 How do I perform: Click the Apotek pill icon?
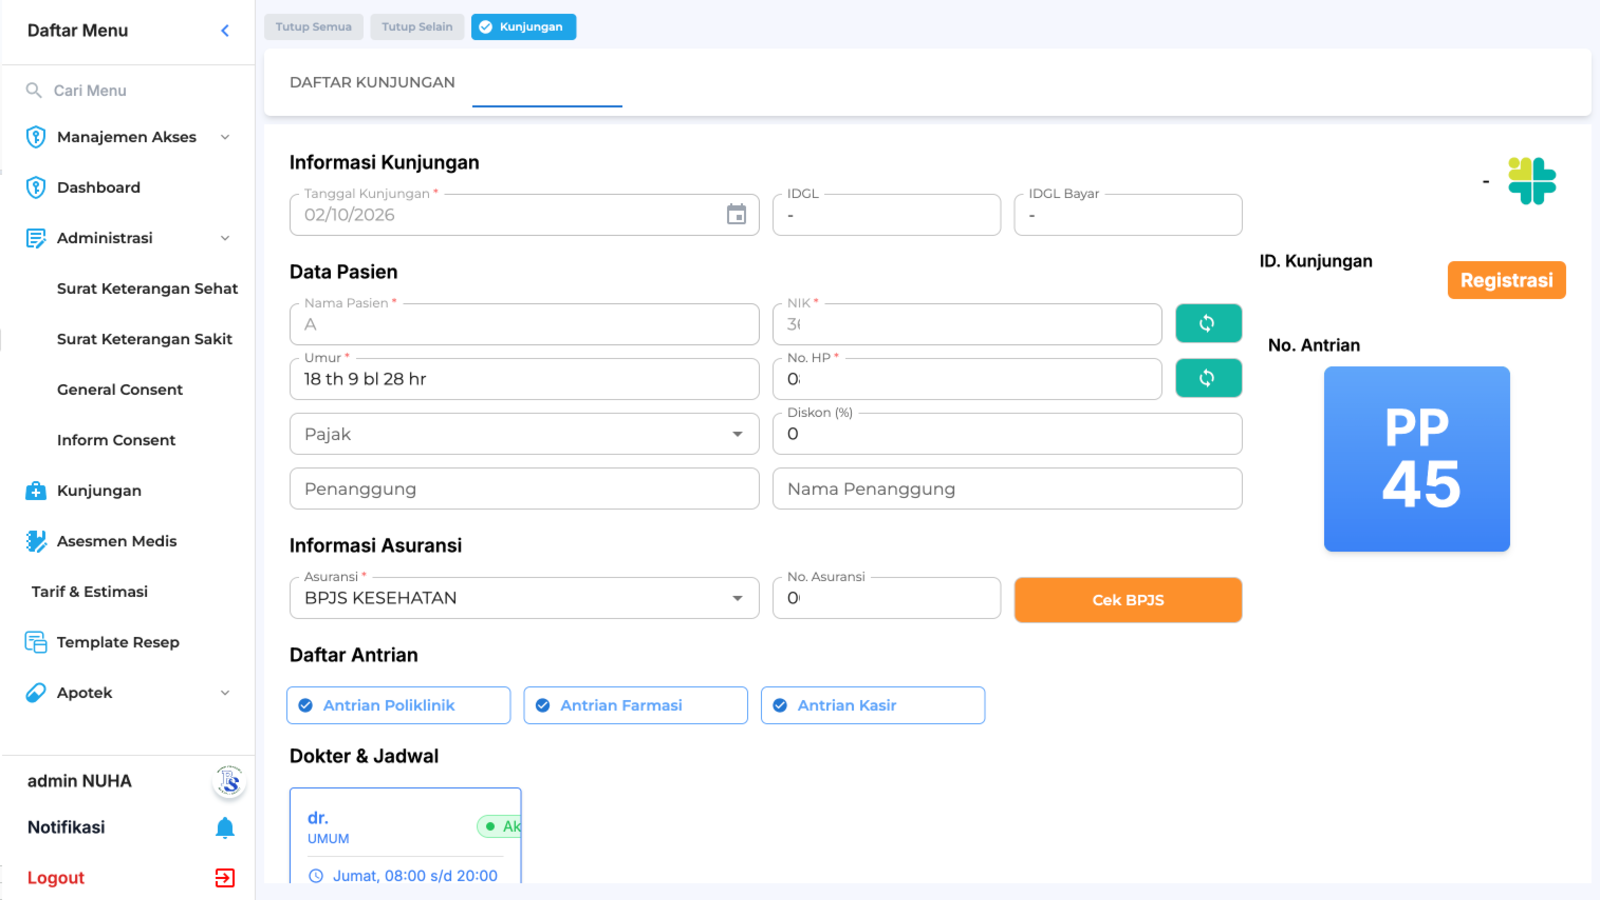pyautogui.click(x=36, y=692)
